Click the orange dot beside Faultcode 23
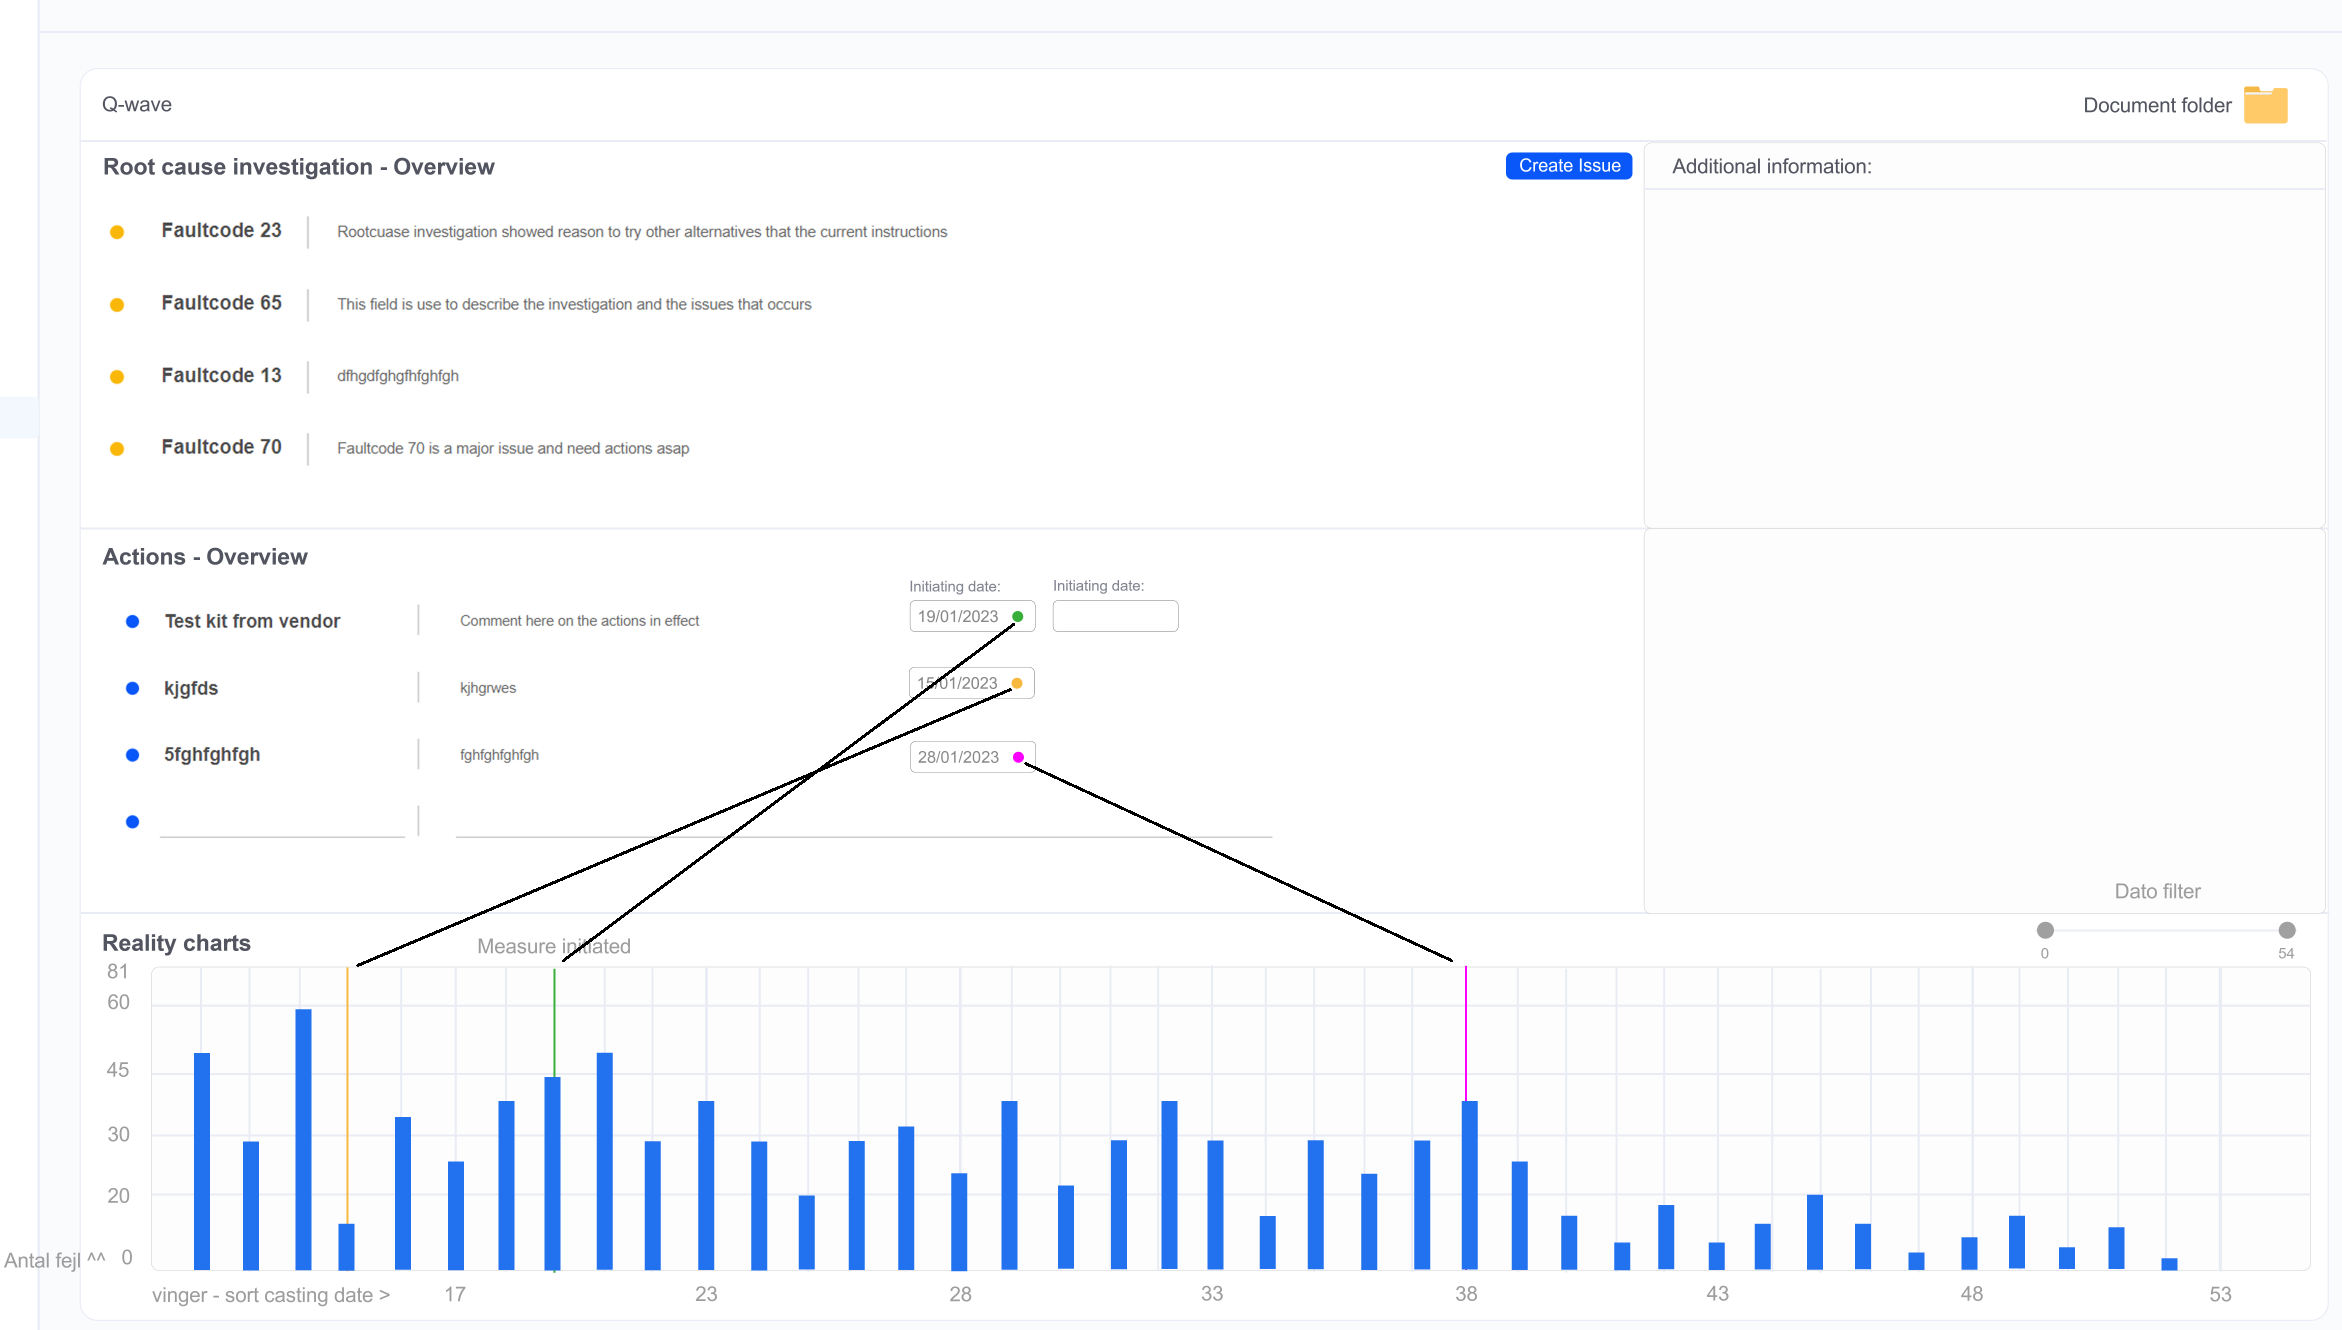Viewport: 2342px width, 1330px height. 117,232
